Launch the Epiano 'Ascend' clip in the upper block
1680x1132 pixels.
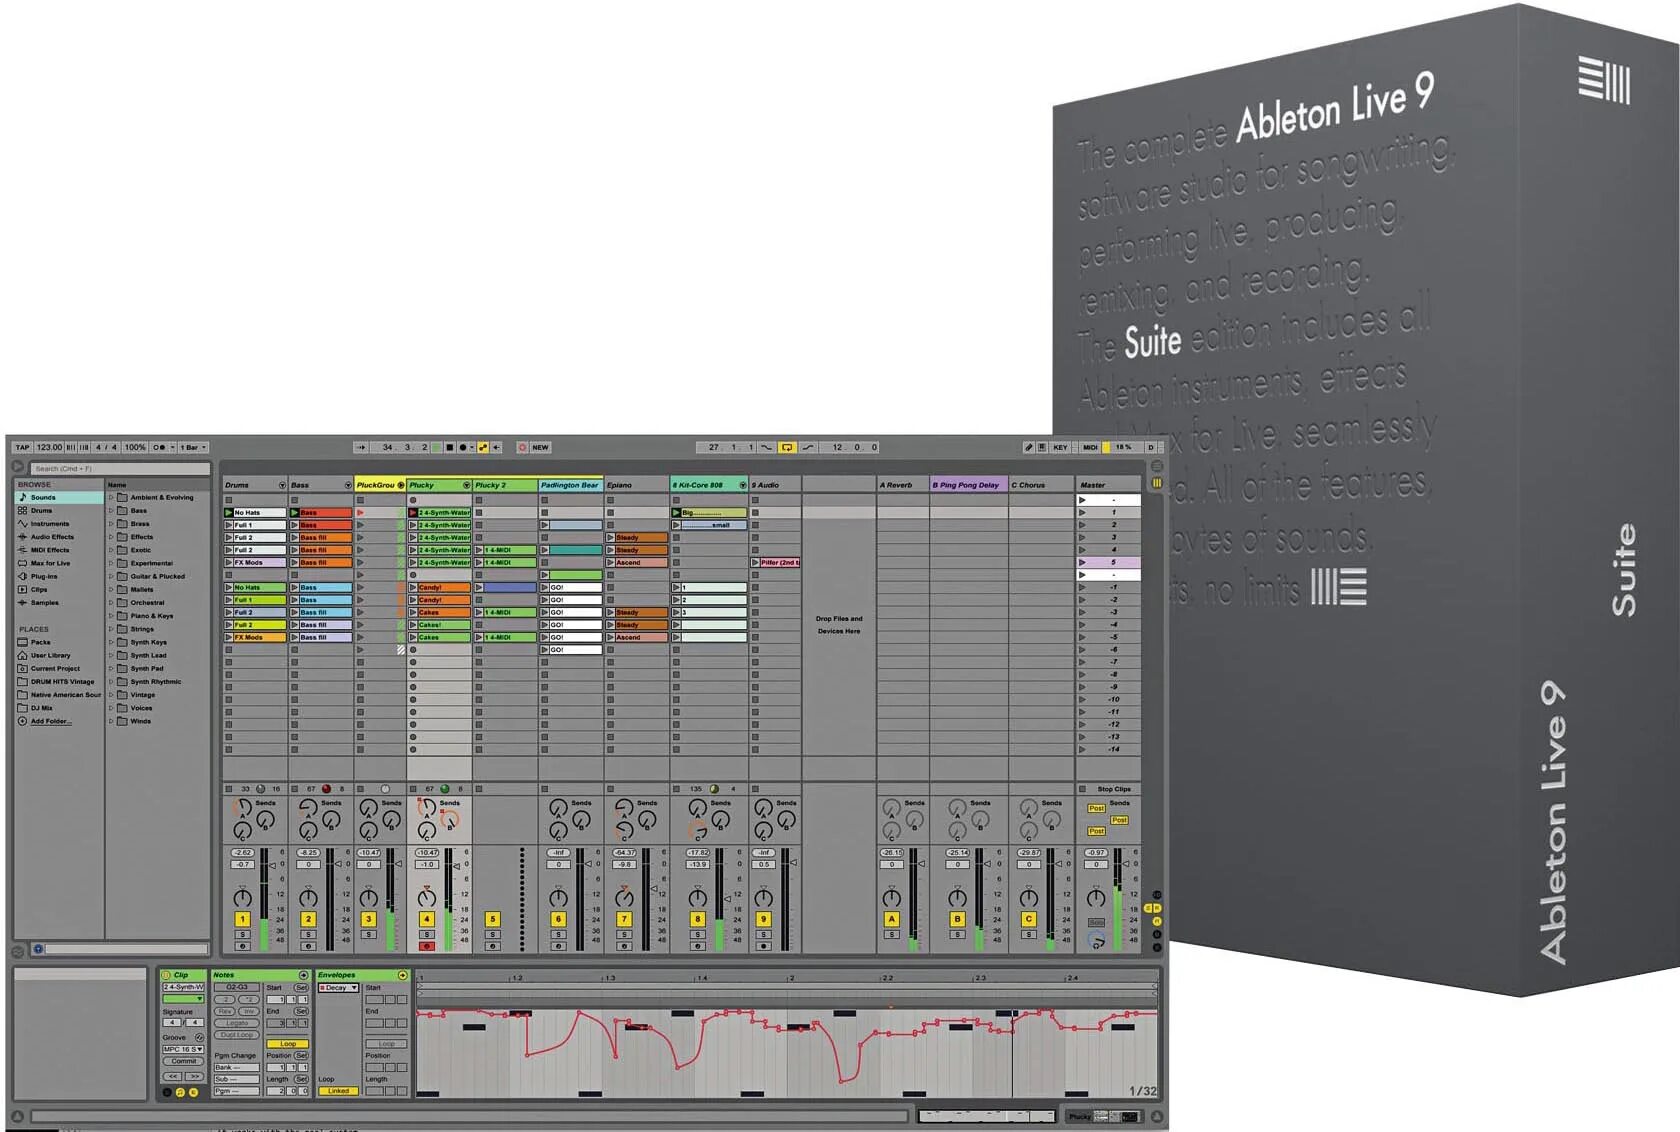[x=610, y=563]
